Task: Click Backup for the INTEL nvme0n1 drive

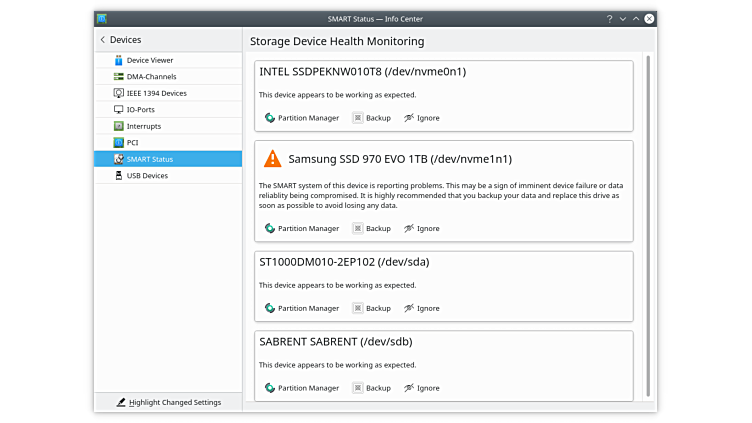Action: [371, 118]
